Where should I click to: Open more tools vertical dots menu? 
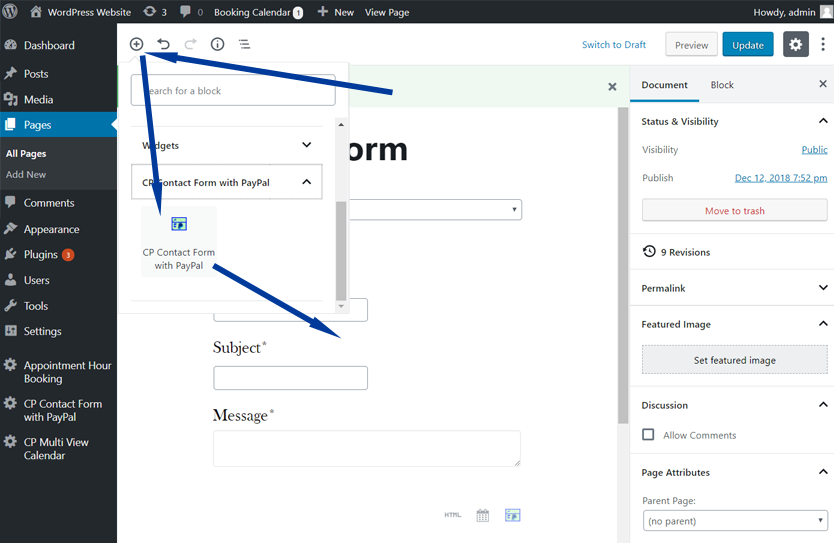[x=823, y=44]
